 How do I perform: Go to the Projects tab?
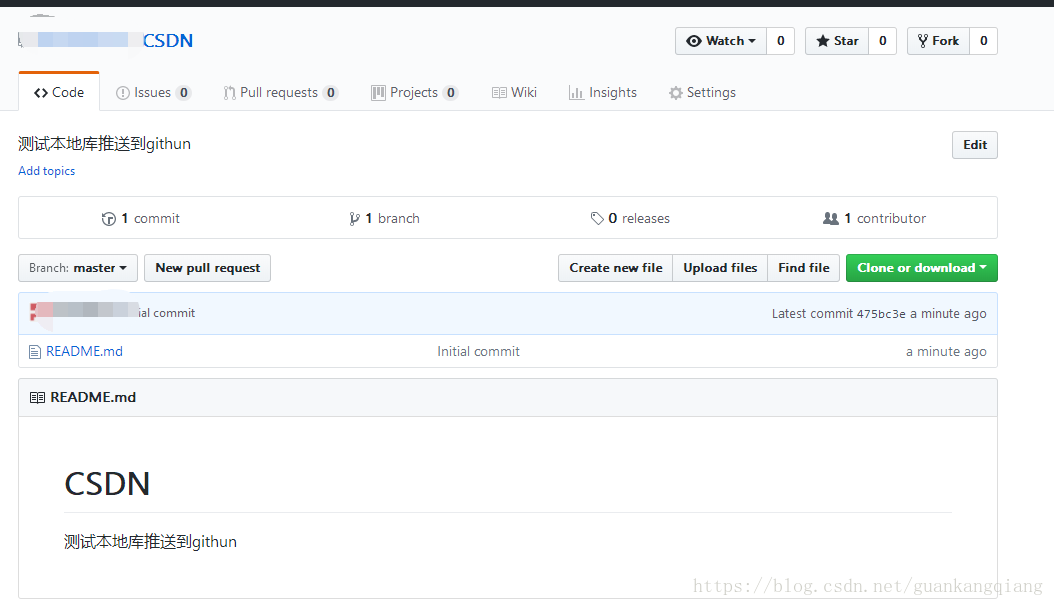(415, 92)
